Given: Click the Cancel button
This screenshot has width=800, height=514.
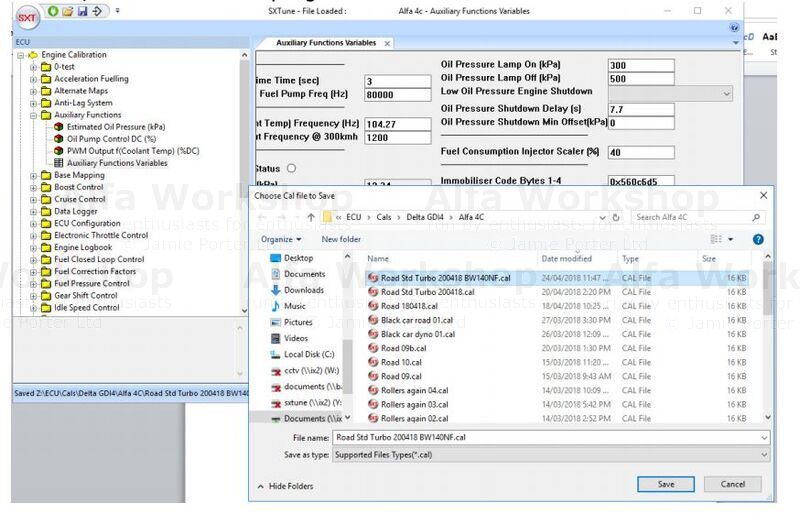Looking at the screenshot, I should coord(732,484).
